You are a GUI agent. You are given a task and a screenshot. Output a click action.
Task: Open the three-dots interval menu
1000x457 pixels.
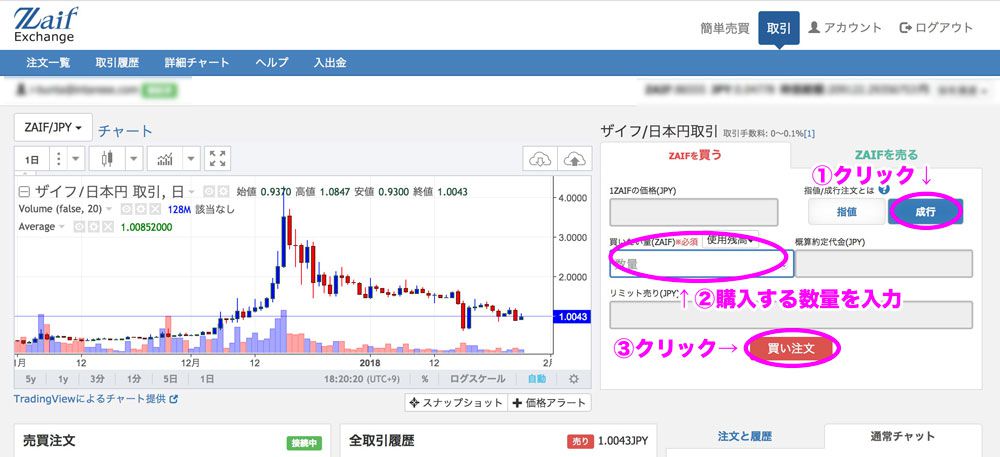click(x=59, y=159)
